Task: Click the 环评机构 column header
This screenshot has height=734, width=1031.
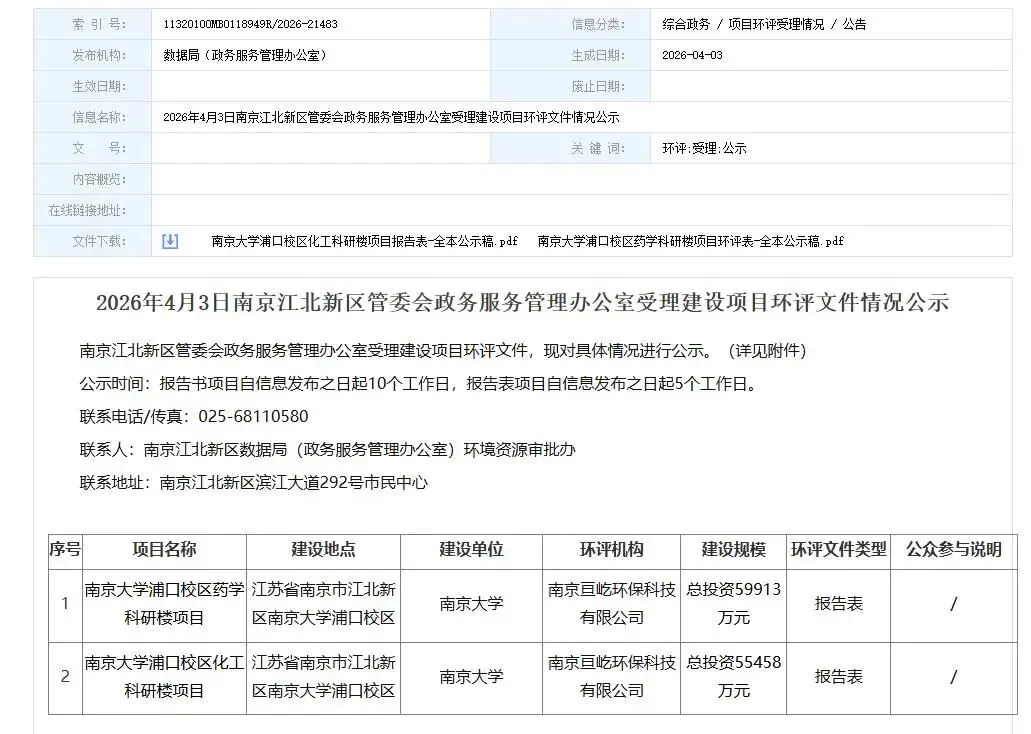Action: click(x=611, y=551)
